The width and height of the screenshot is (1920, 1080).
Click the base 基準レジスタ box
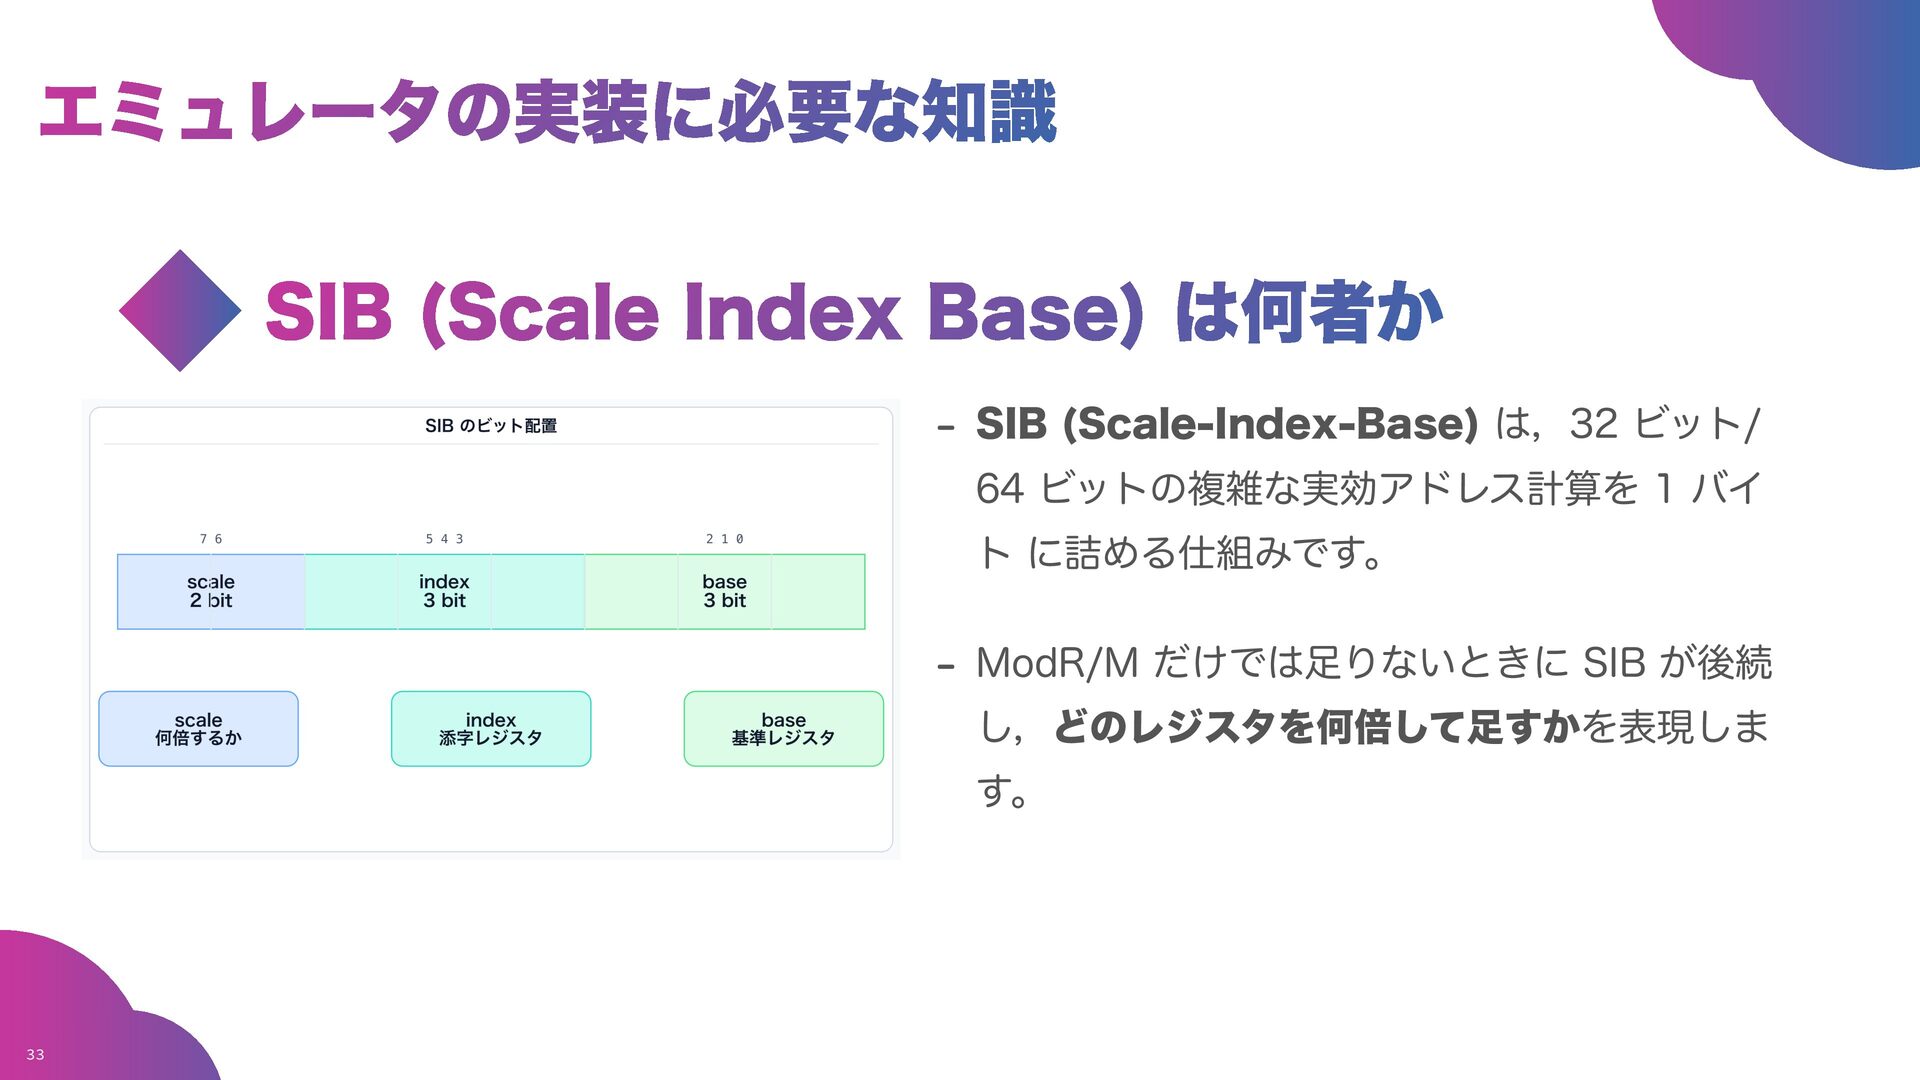(783, 729)
